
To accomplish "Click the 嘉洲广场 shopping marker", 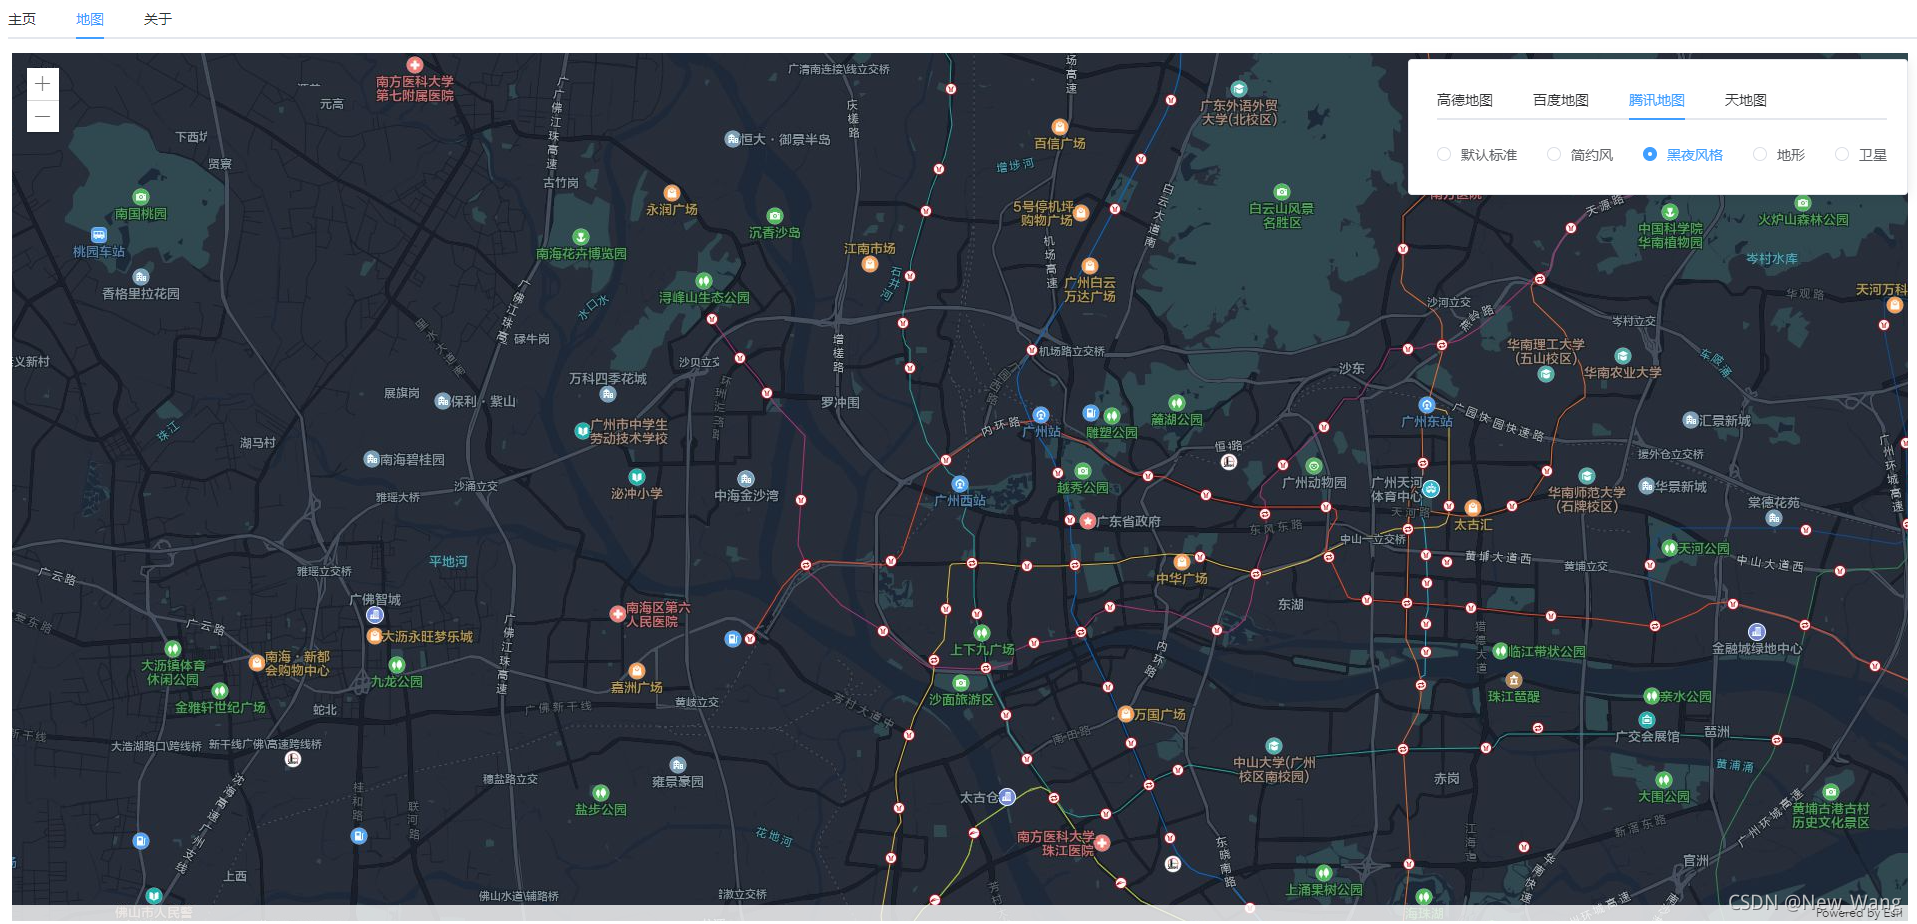I will pos(637,671).
